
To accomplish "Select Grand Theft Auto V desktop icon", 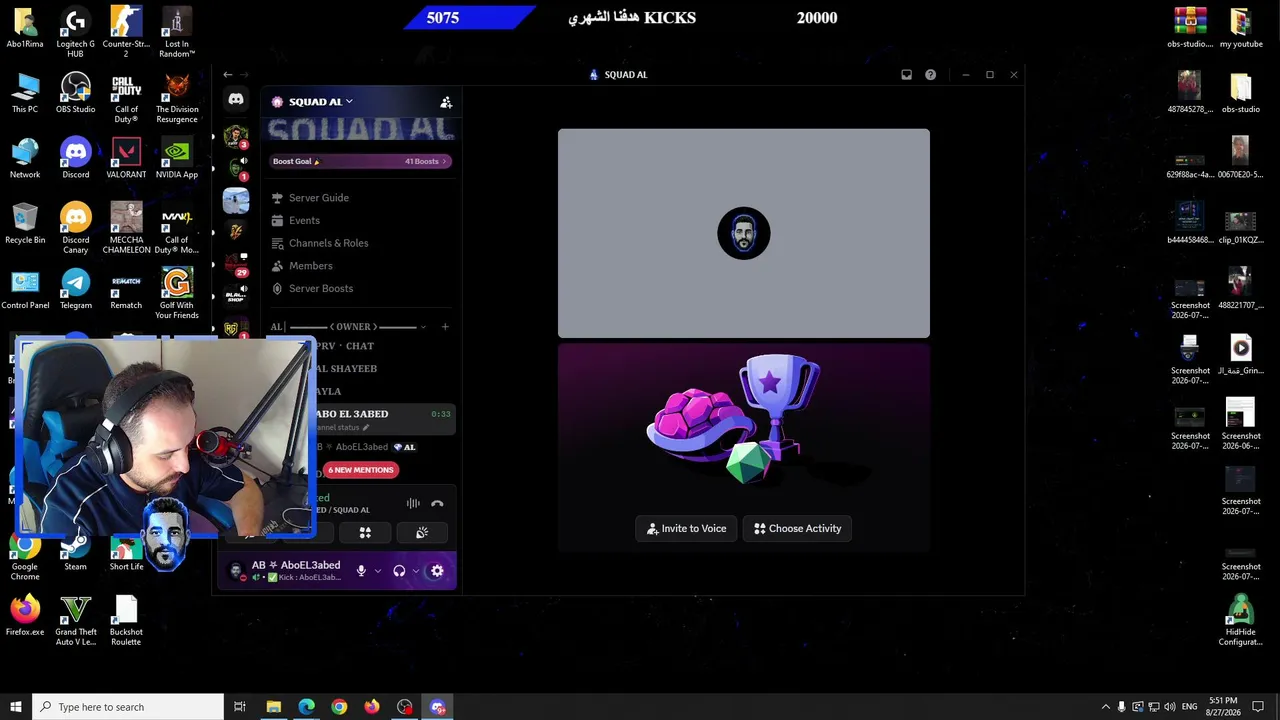I will click(x=75, y=621).
